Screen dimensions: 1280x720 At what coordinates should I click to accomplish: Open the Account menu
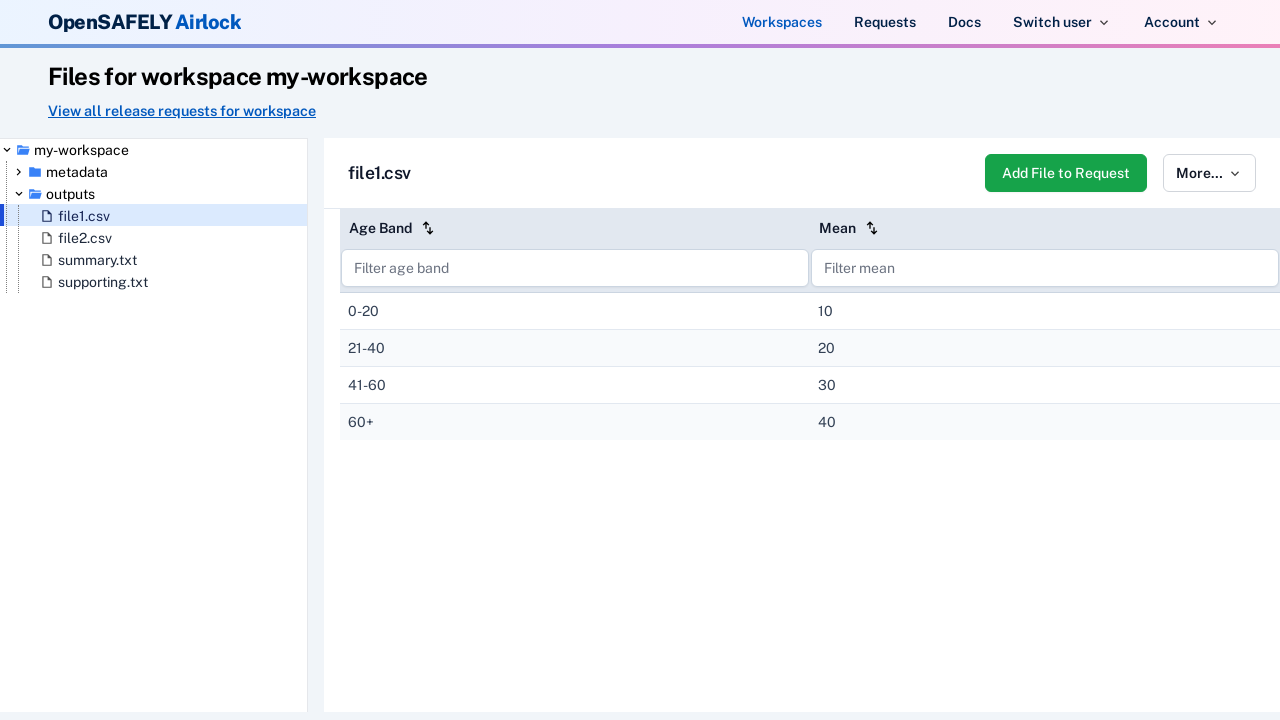click(1180, 22)
